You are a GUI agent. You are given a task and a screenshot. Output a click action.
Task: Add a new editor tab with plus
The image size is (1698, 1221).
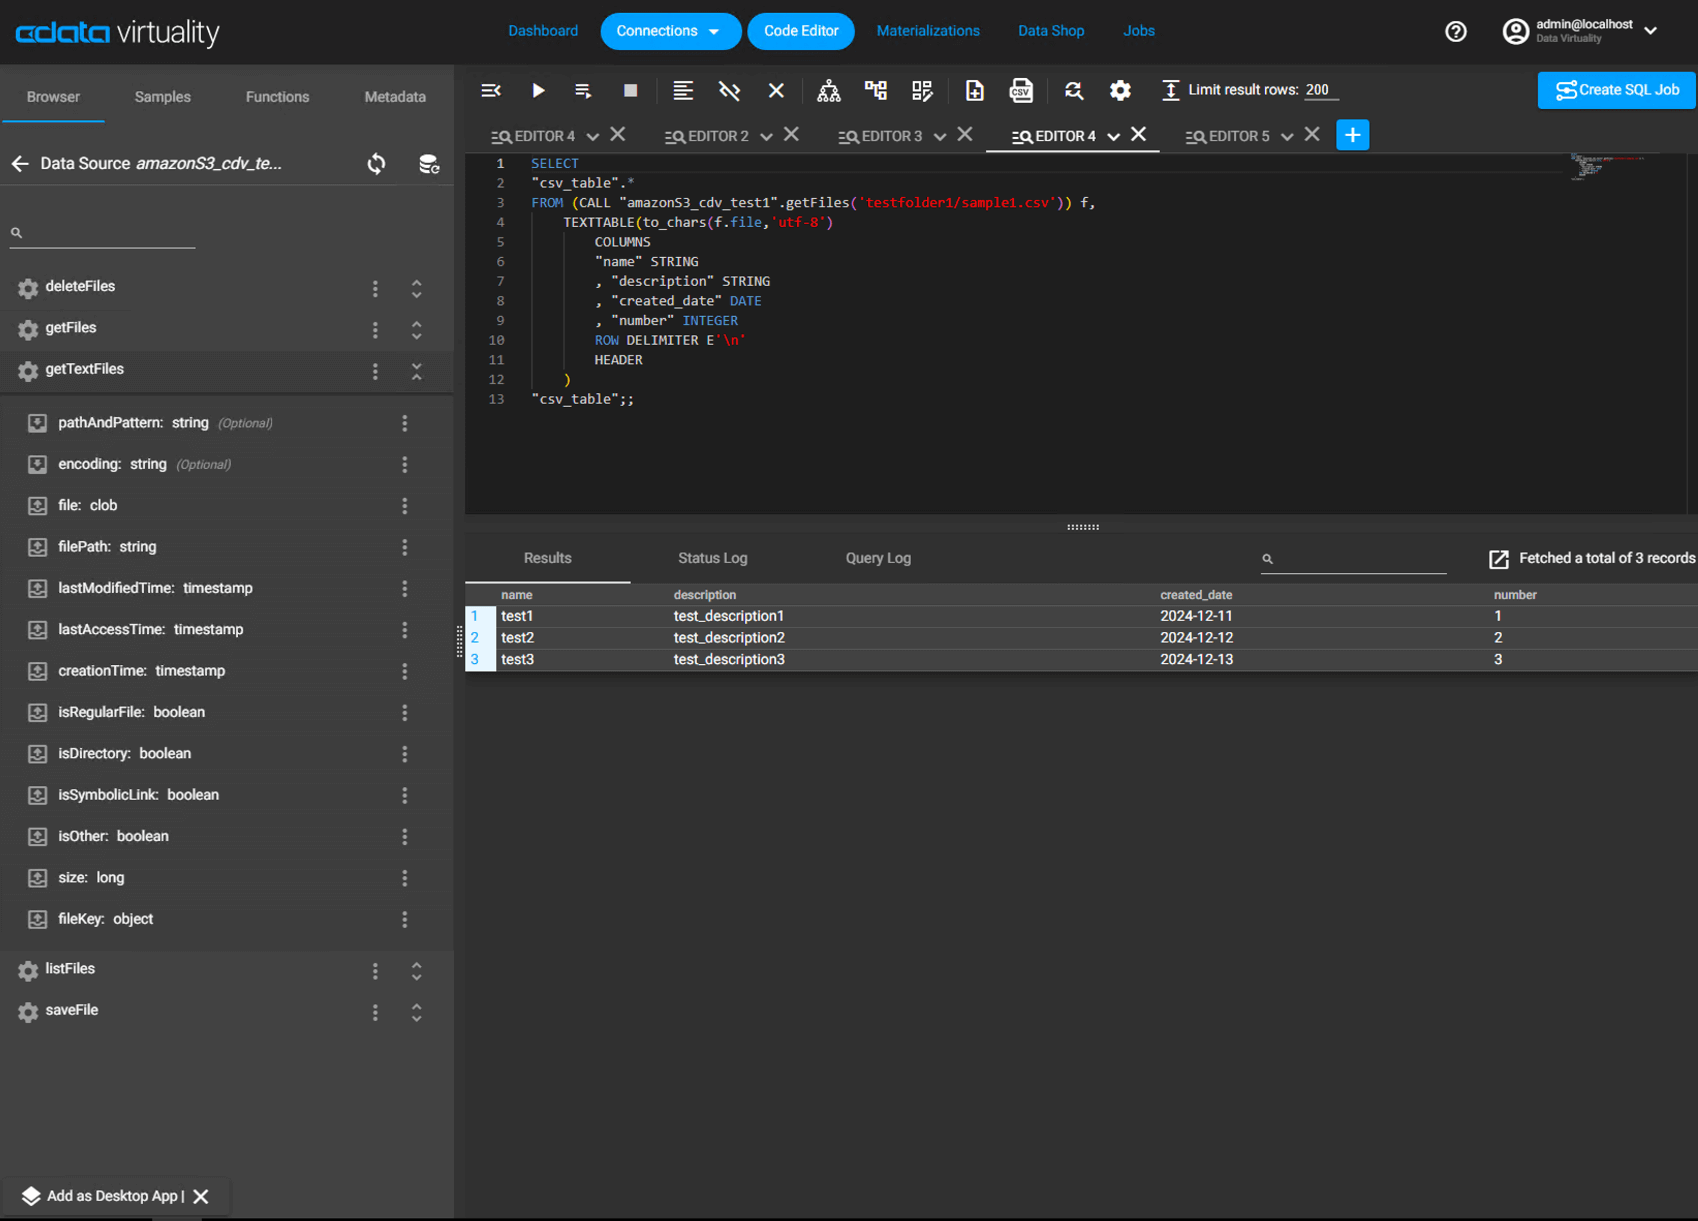tap(1352, 135)
